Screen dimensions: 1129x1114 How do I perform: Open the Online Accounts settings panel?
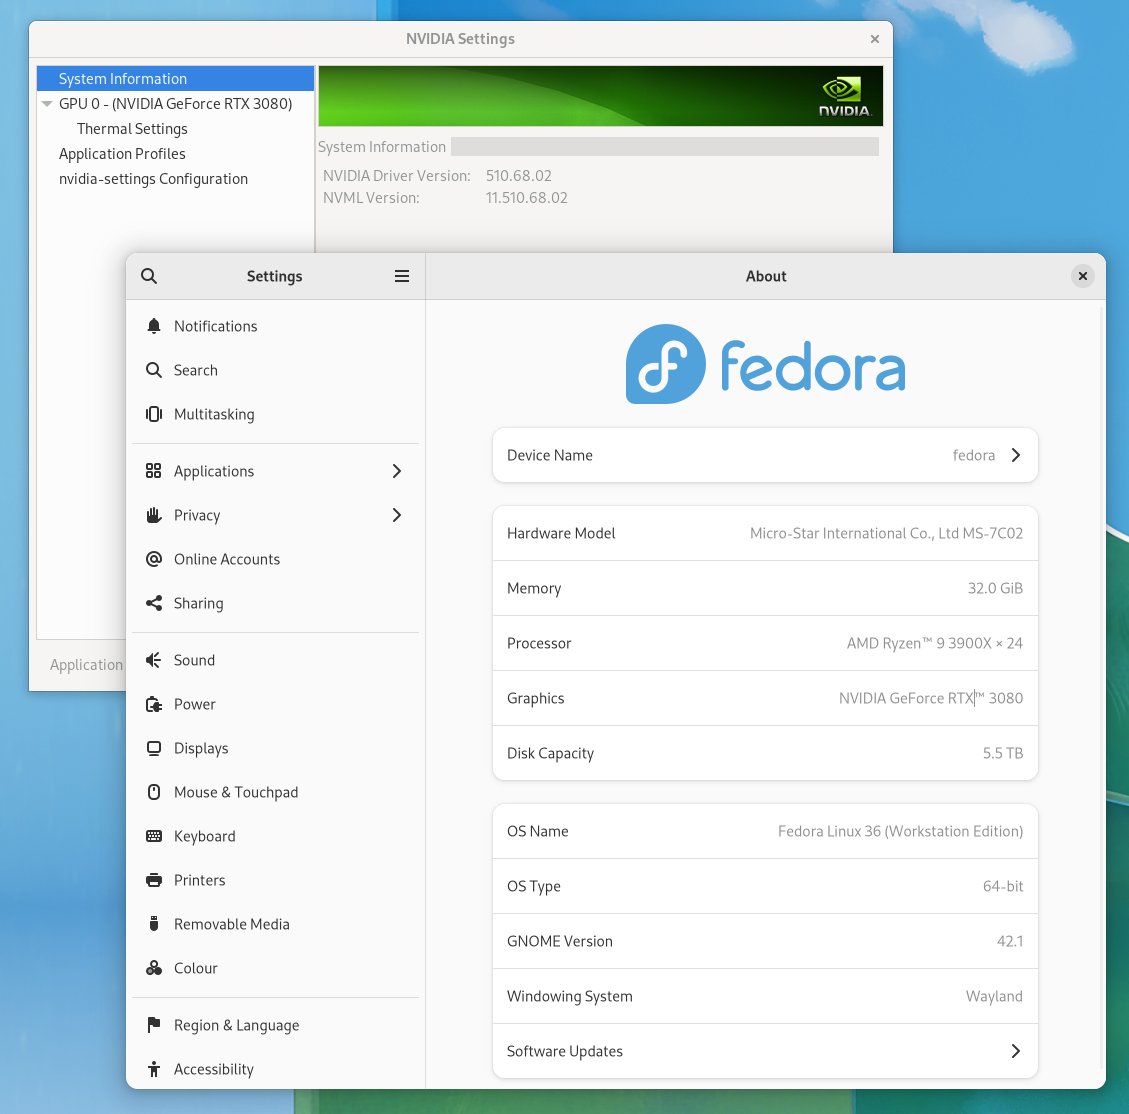click(275, 559)
